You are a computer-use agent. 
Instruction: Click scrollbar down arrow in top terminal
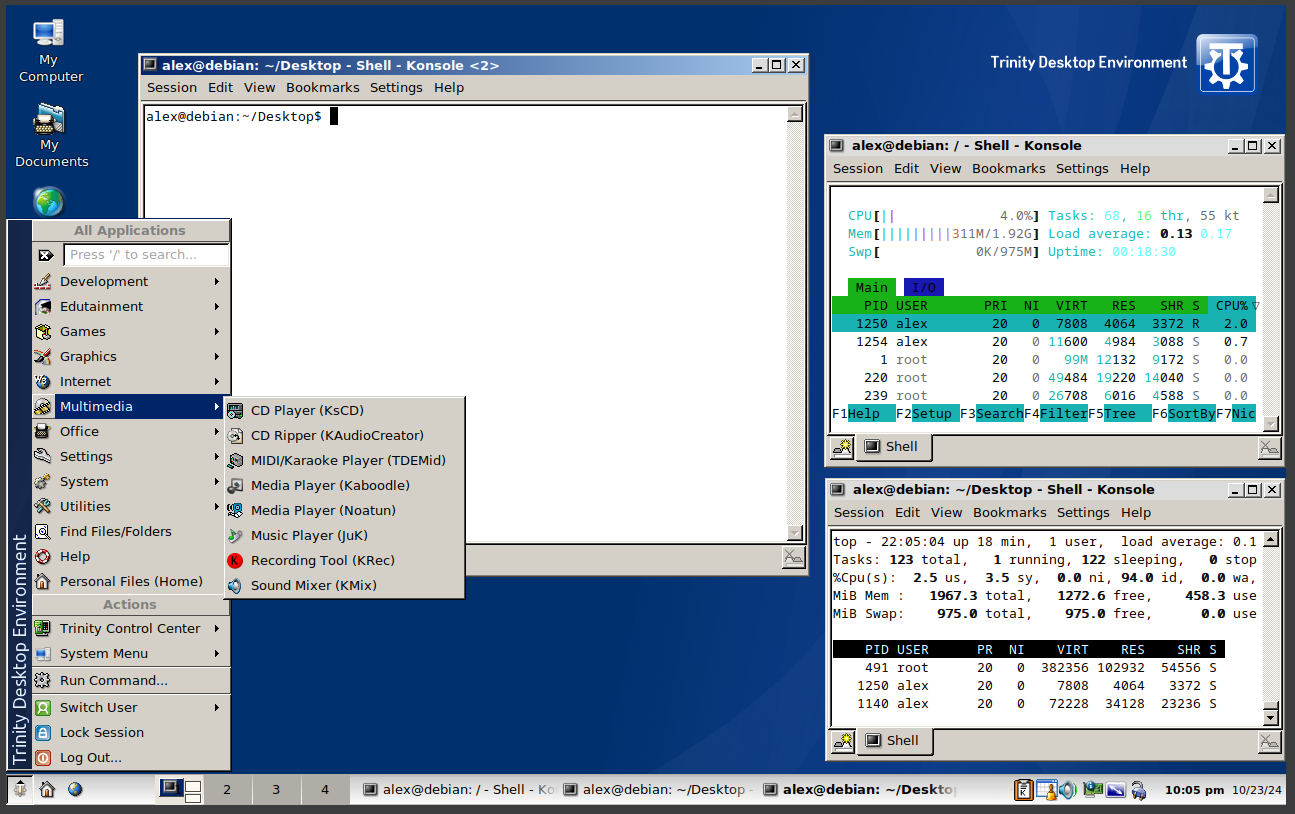pos(1271,717)
